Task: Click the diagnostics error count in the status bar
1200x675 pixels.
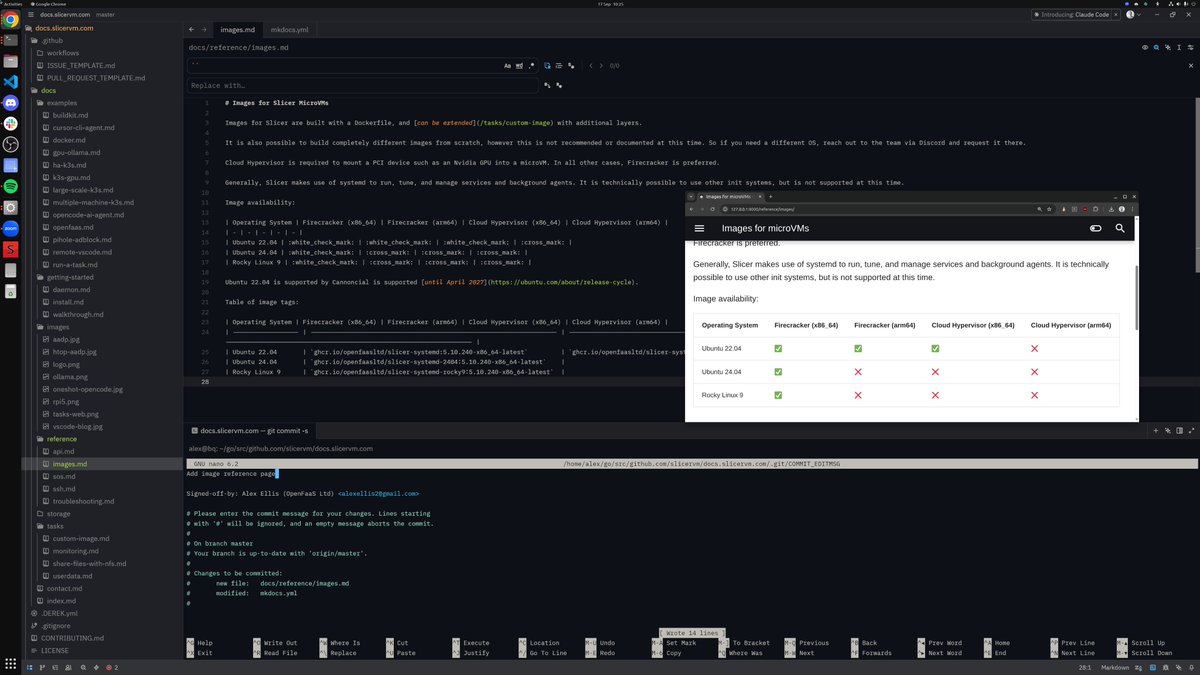Action: [x=112, y=667]
